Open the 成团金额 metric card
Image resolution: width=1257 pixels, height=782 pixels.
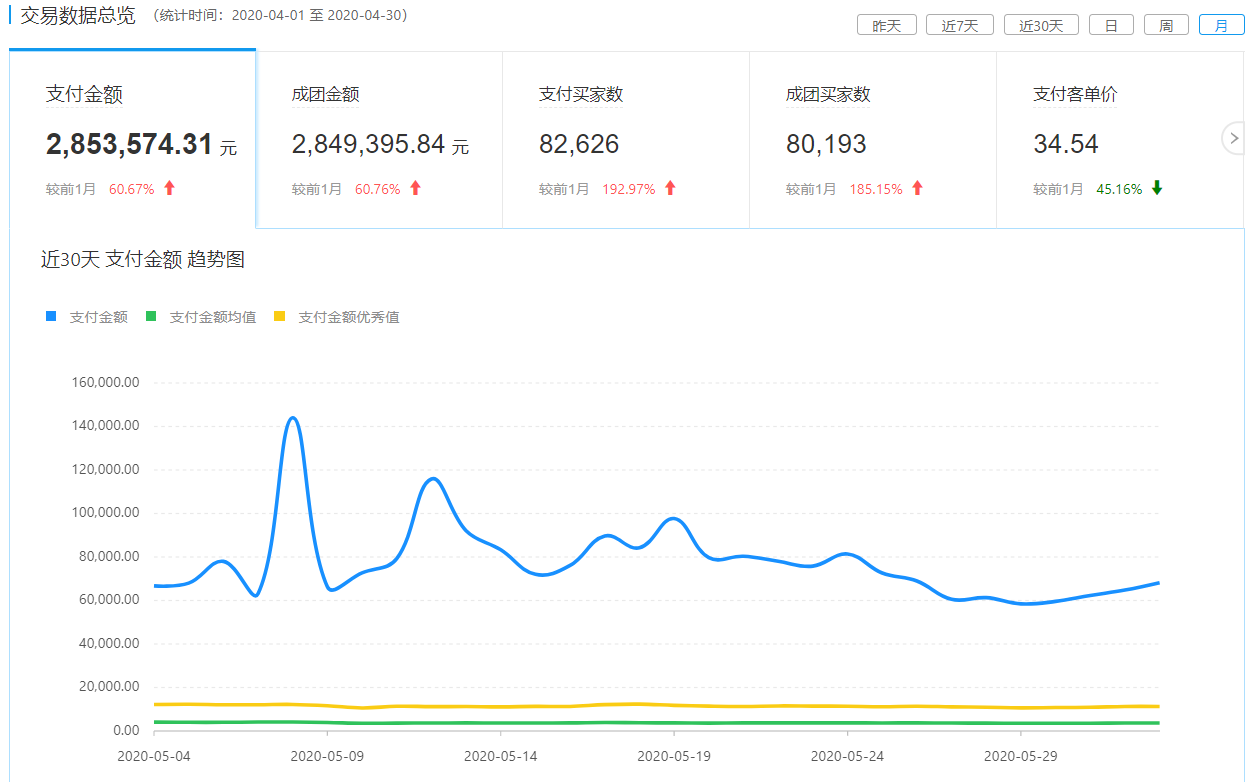379,140
